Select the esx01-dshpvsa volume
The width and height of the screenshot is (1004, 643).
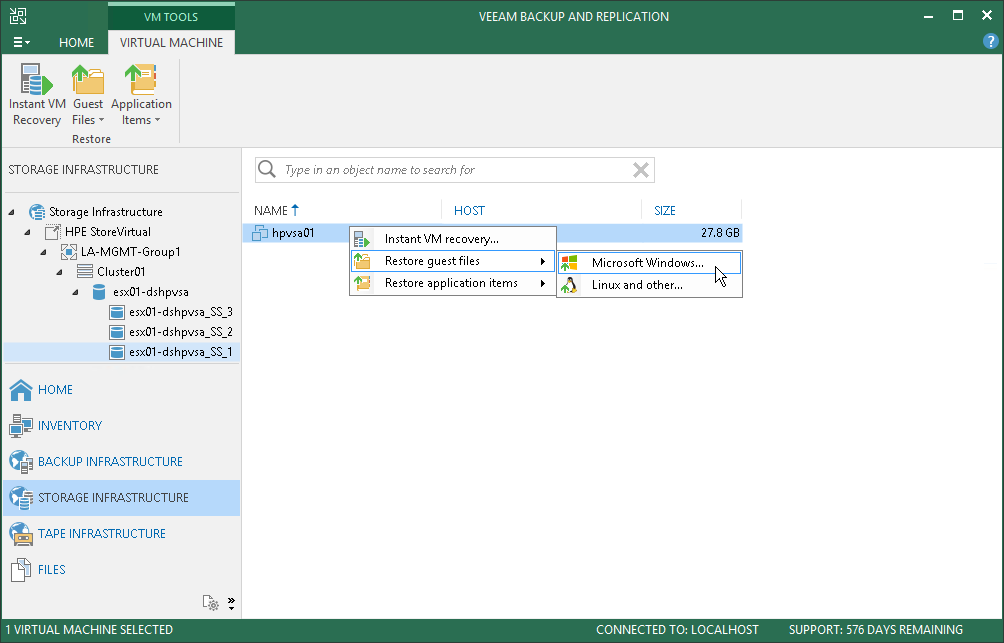click(x=150, y=292)
